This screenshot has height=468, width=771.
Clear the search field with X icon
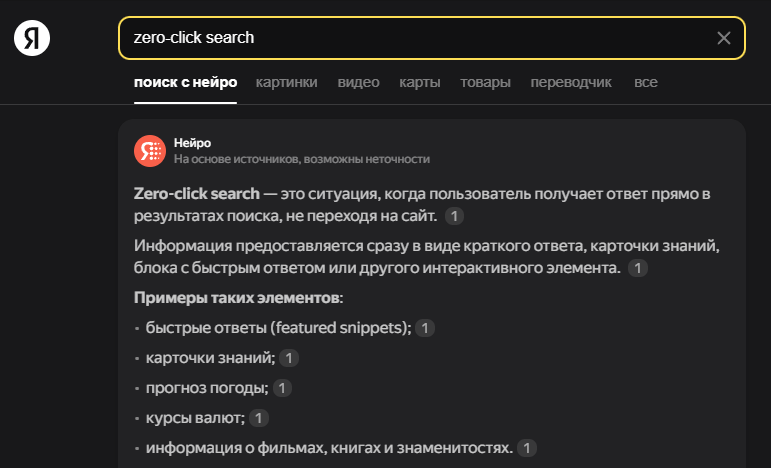tap(724, 38)
